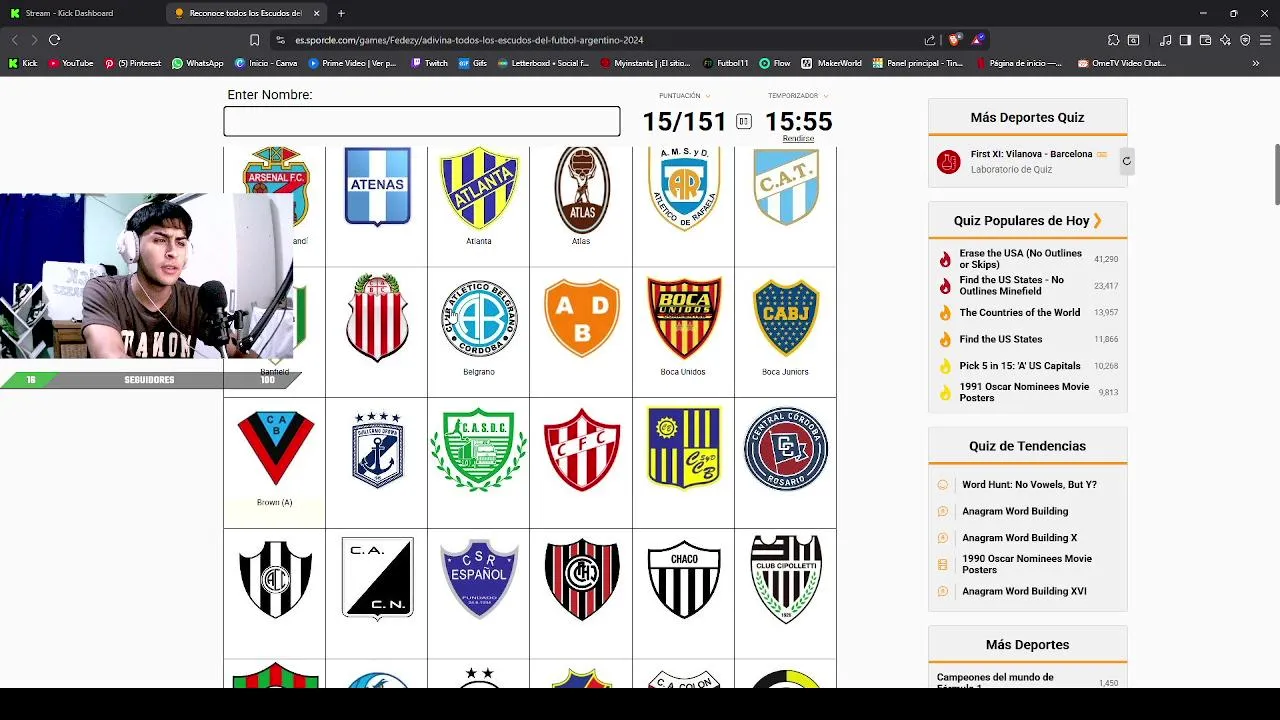
Task: Switch to Stream - Kick Dashboard tab
Action: (69, 13)
